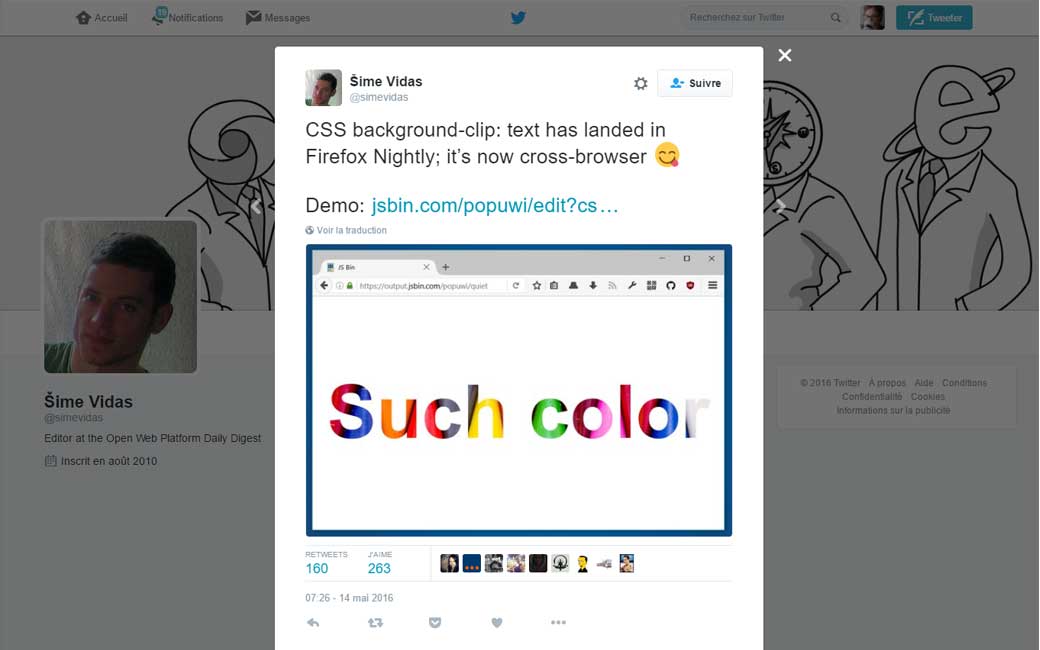Close the tweet overlay with X
The width and height of the screenshot is (1040, 650).
[x=785, y=55]
